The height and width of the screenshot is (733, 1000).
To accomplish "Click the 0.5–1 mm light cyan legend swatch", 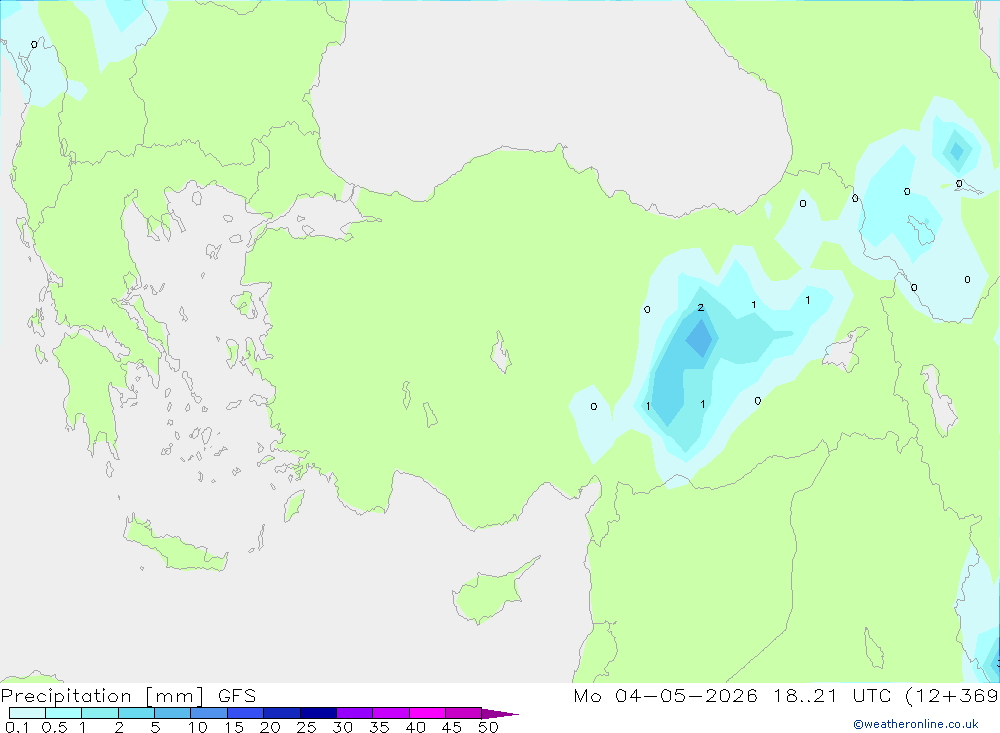I will [63, 713].
